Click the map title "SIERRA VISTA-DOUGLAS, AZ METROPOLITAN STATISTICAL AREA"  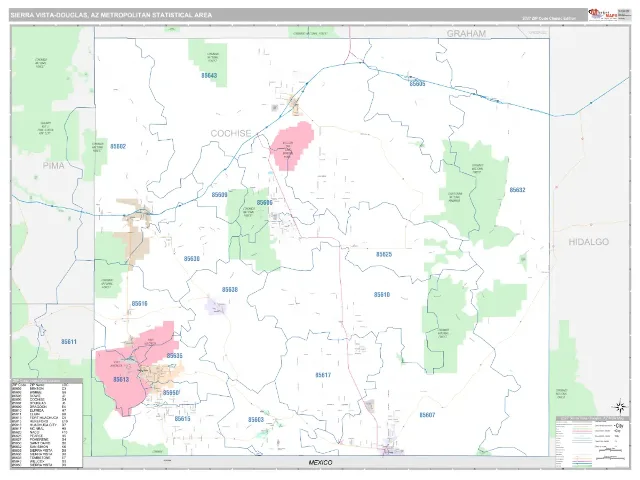pyautogui.click(x=111, y=15)
